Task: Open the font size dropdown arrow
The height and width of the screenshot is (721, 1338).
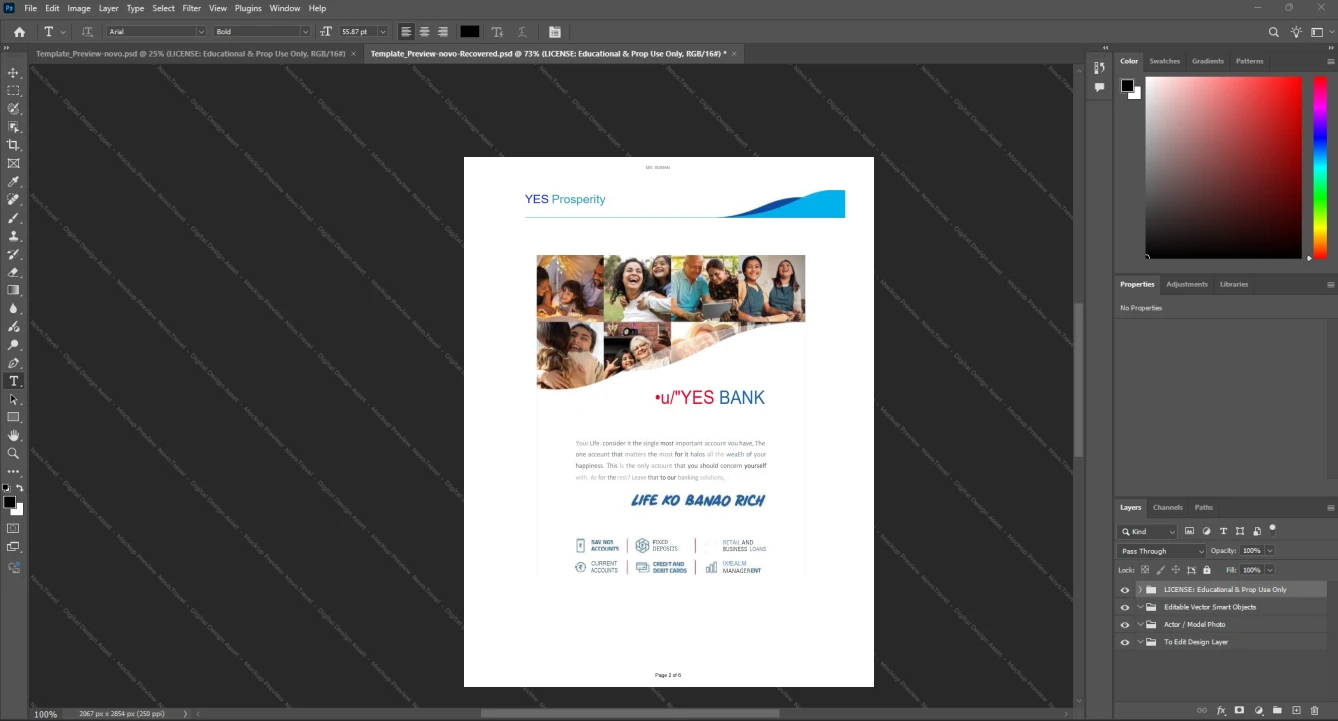Action: click(383, 32)
